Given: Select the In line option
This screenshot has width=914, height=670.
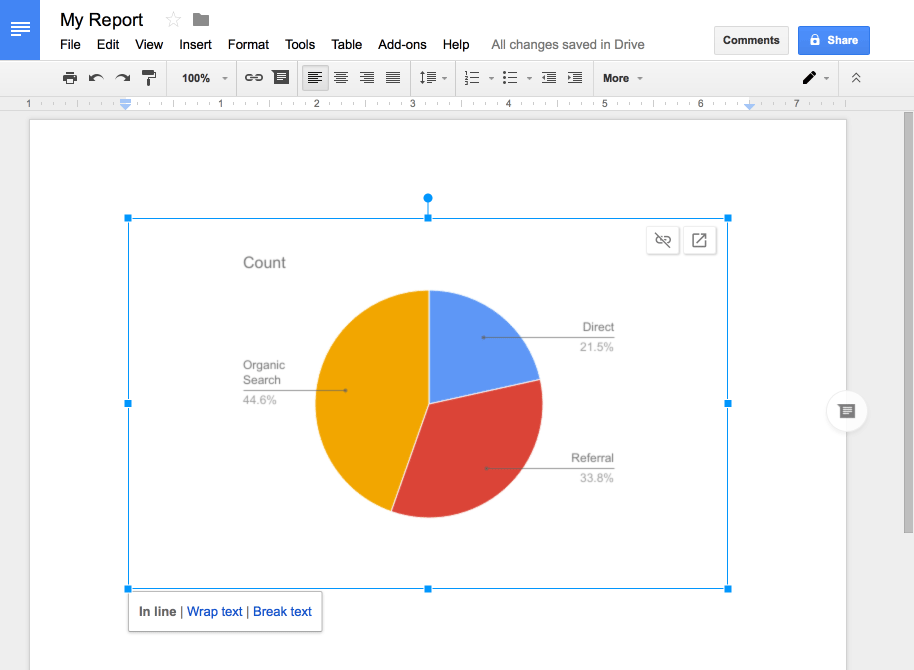Looking at the screenshot, I should pyautogui.click(x=157, y=611).
